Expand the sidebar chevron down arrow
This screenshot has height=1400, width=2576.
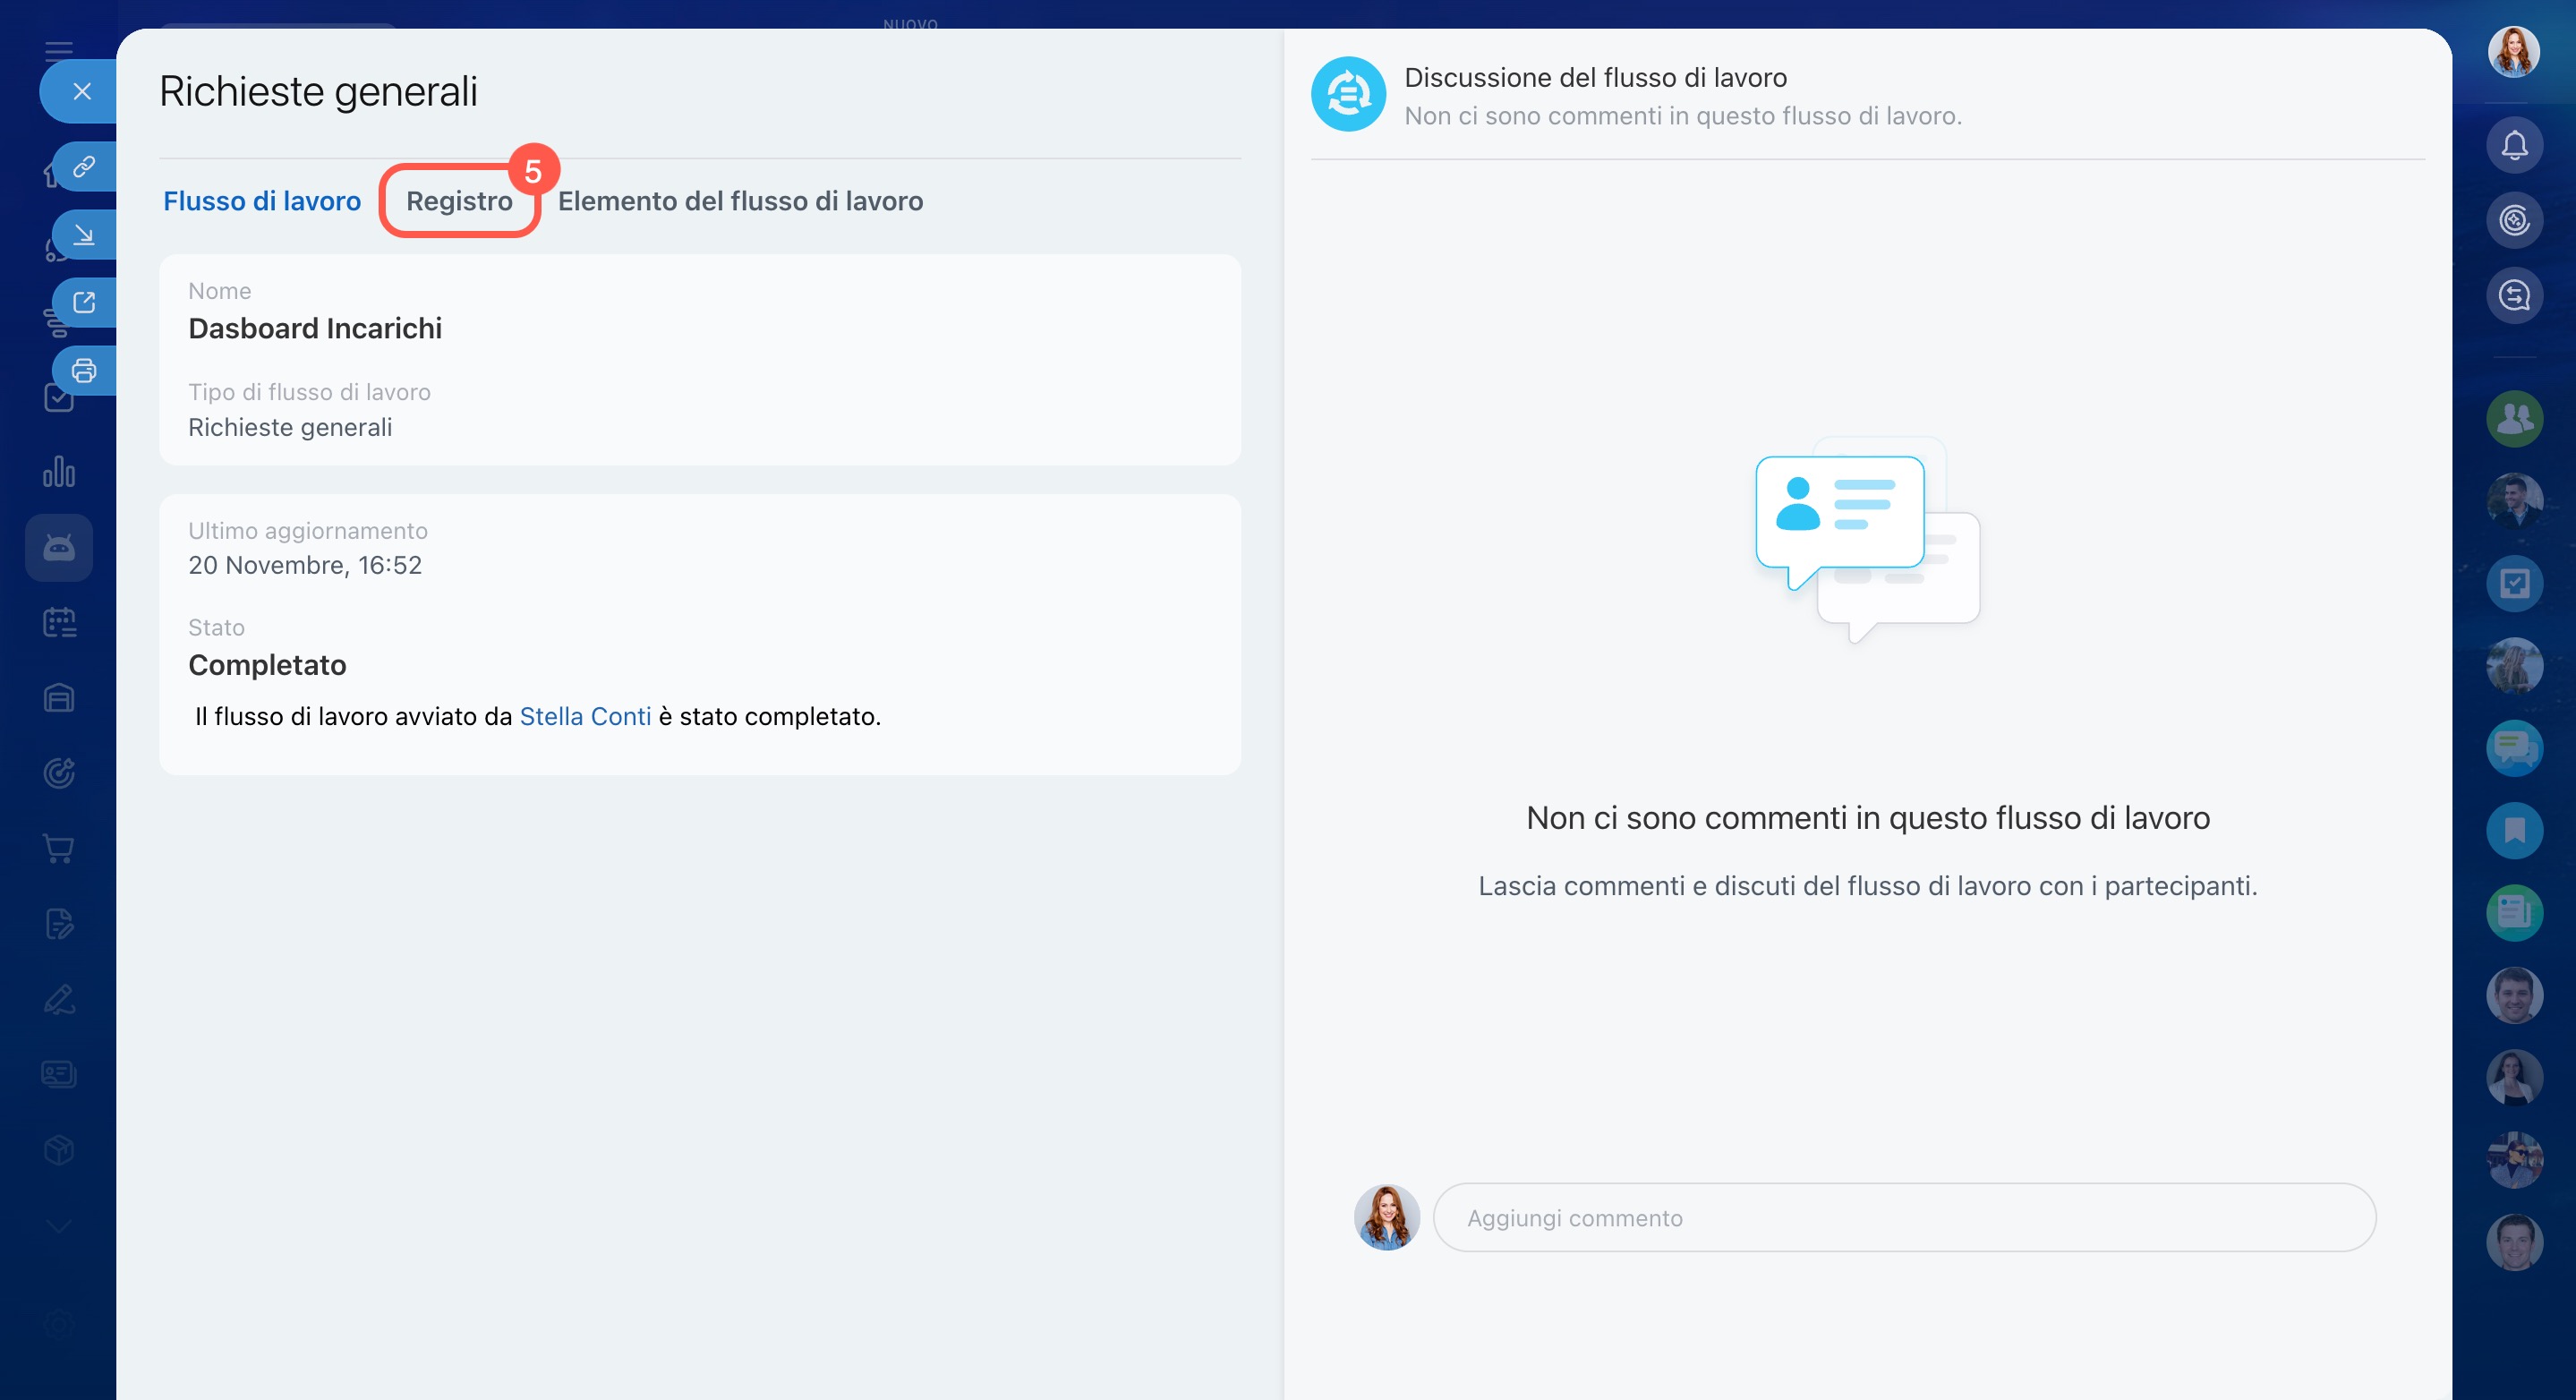[59, 1226]
